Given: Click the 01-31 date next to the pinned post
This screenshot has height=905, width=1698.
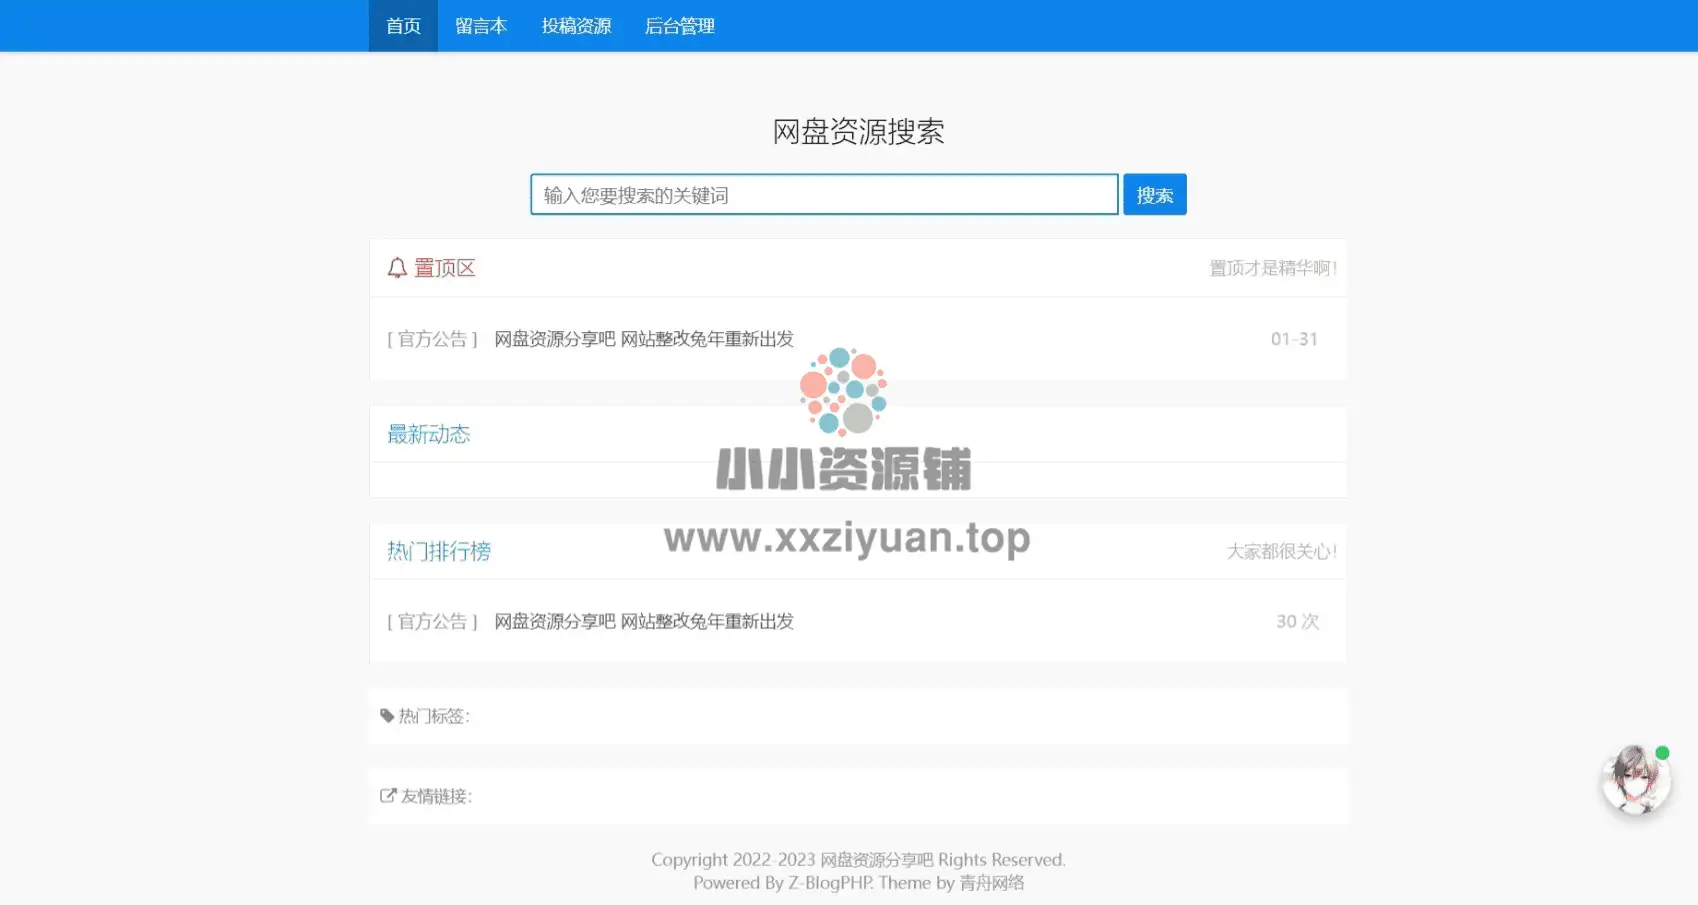Looking at the screenshot, I should click(x=1295, y=338).
